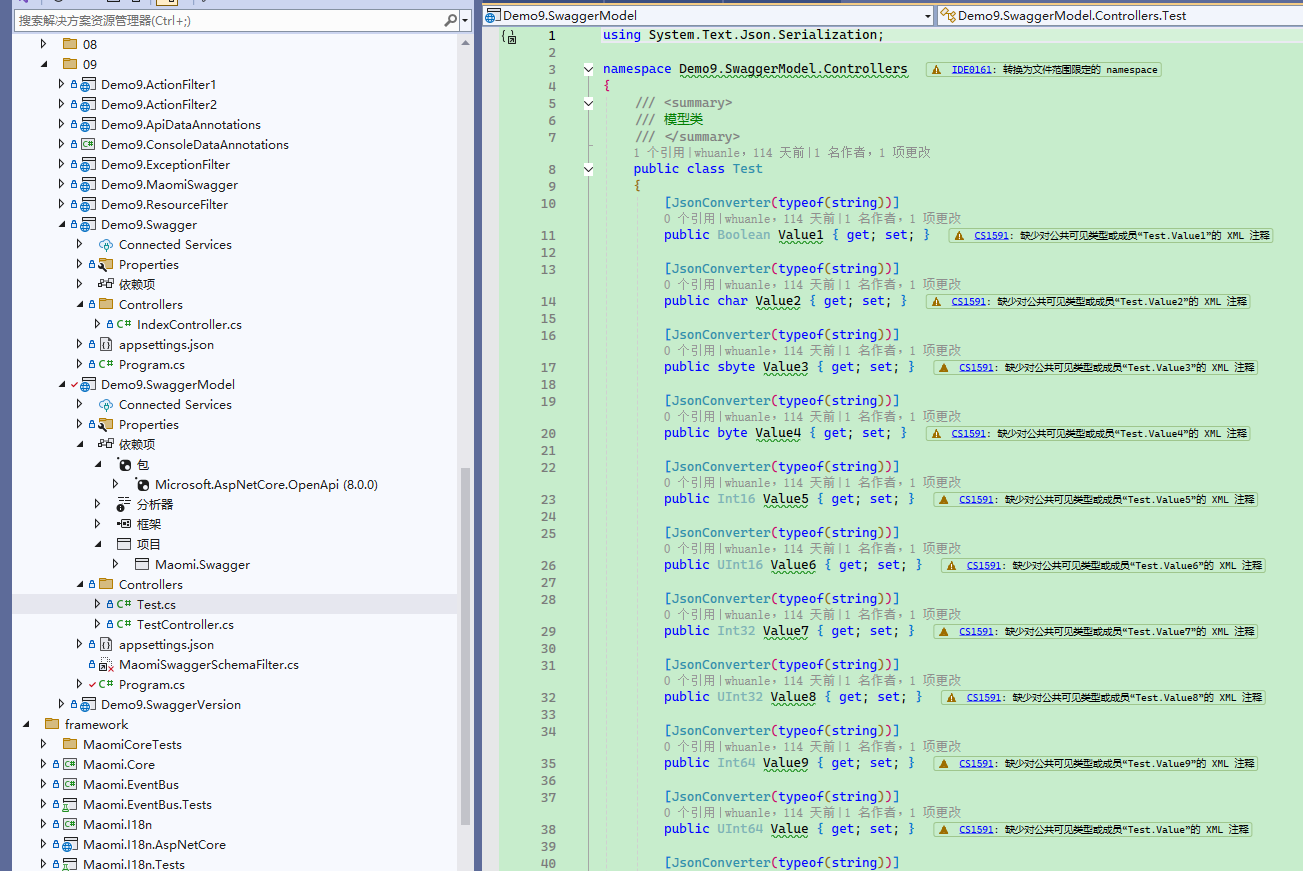Click the Demo9.MaomiSwagger web project icon
Screen dimensions: 1303x871
click(88, 185)
